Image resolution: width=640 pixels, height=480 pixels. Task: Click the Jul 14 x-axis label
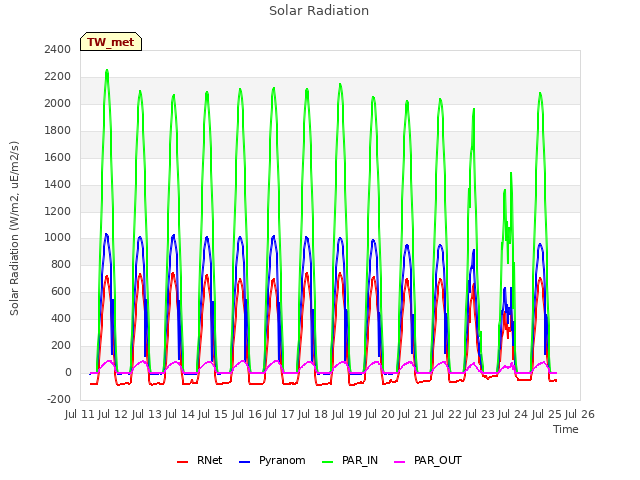coord(180,414)
